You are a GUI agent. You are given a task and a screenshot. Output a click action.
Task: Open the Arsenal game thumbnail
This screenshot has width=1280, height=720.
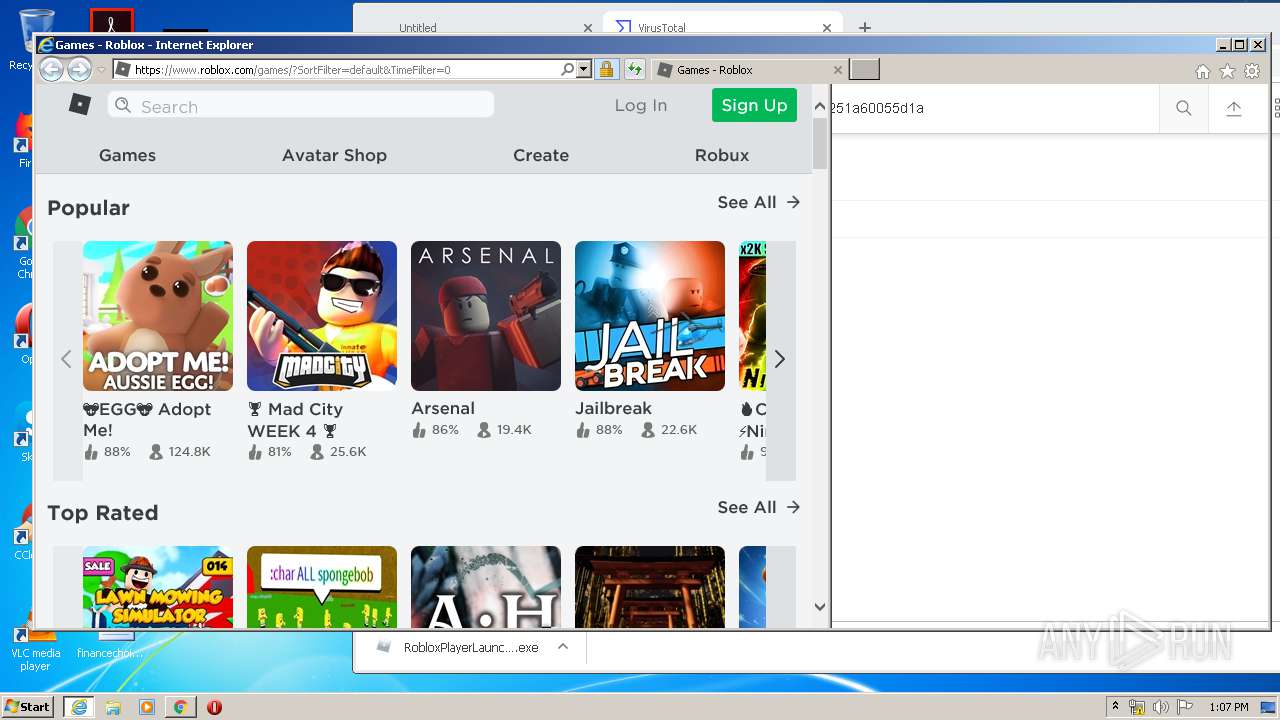pyautogui.click(x=486, y=316)
